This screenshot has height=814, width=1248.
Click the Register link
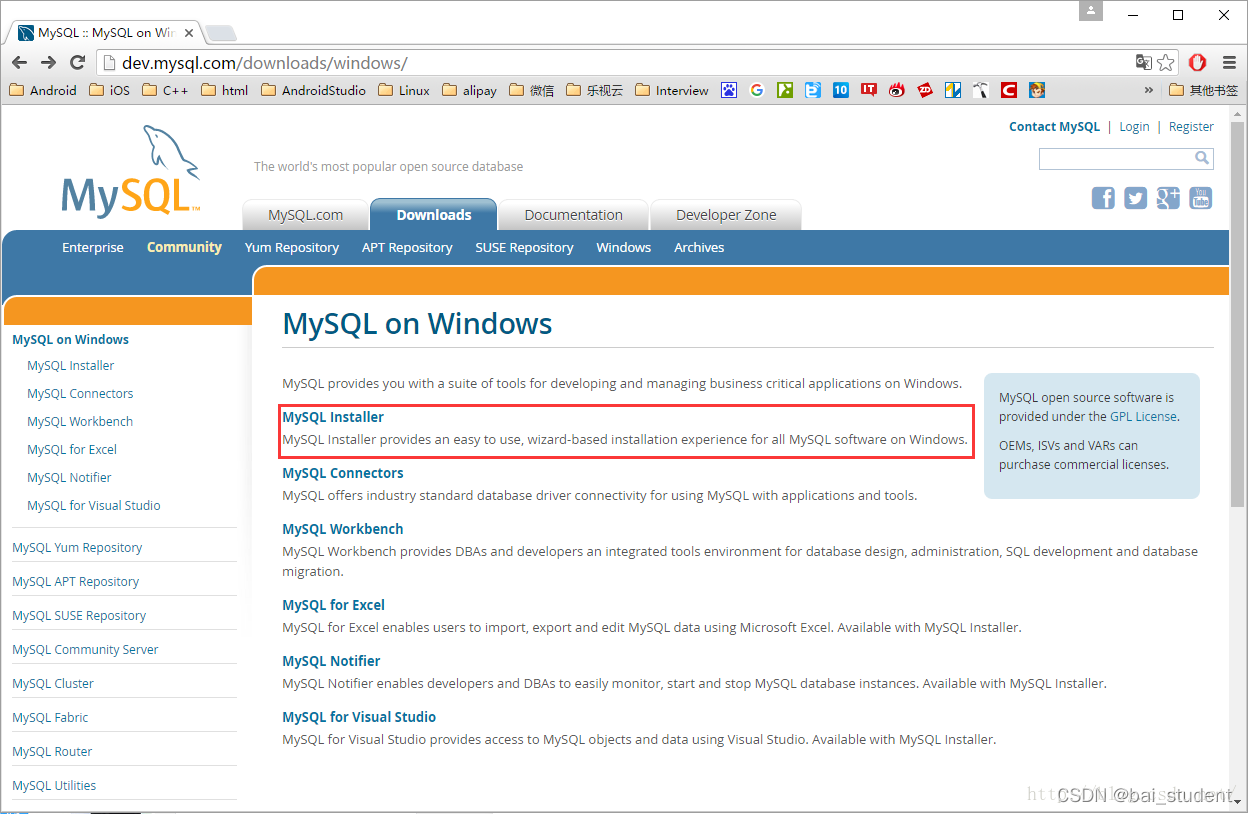click(x=1191, y=127)
